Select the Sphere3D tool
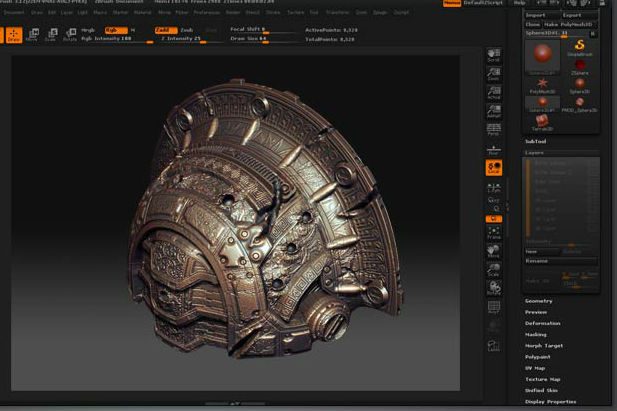Image resolution: width=617 pixels, height=411 pixels. pos(580,86)
